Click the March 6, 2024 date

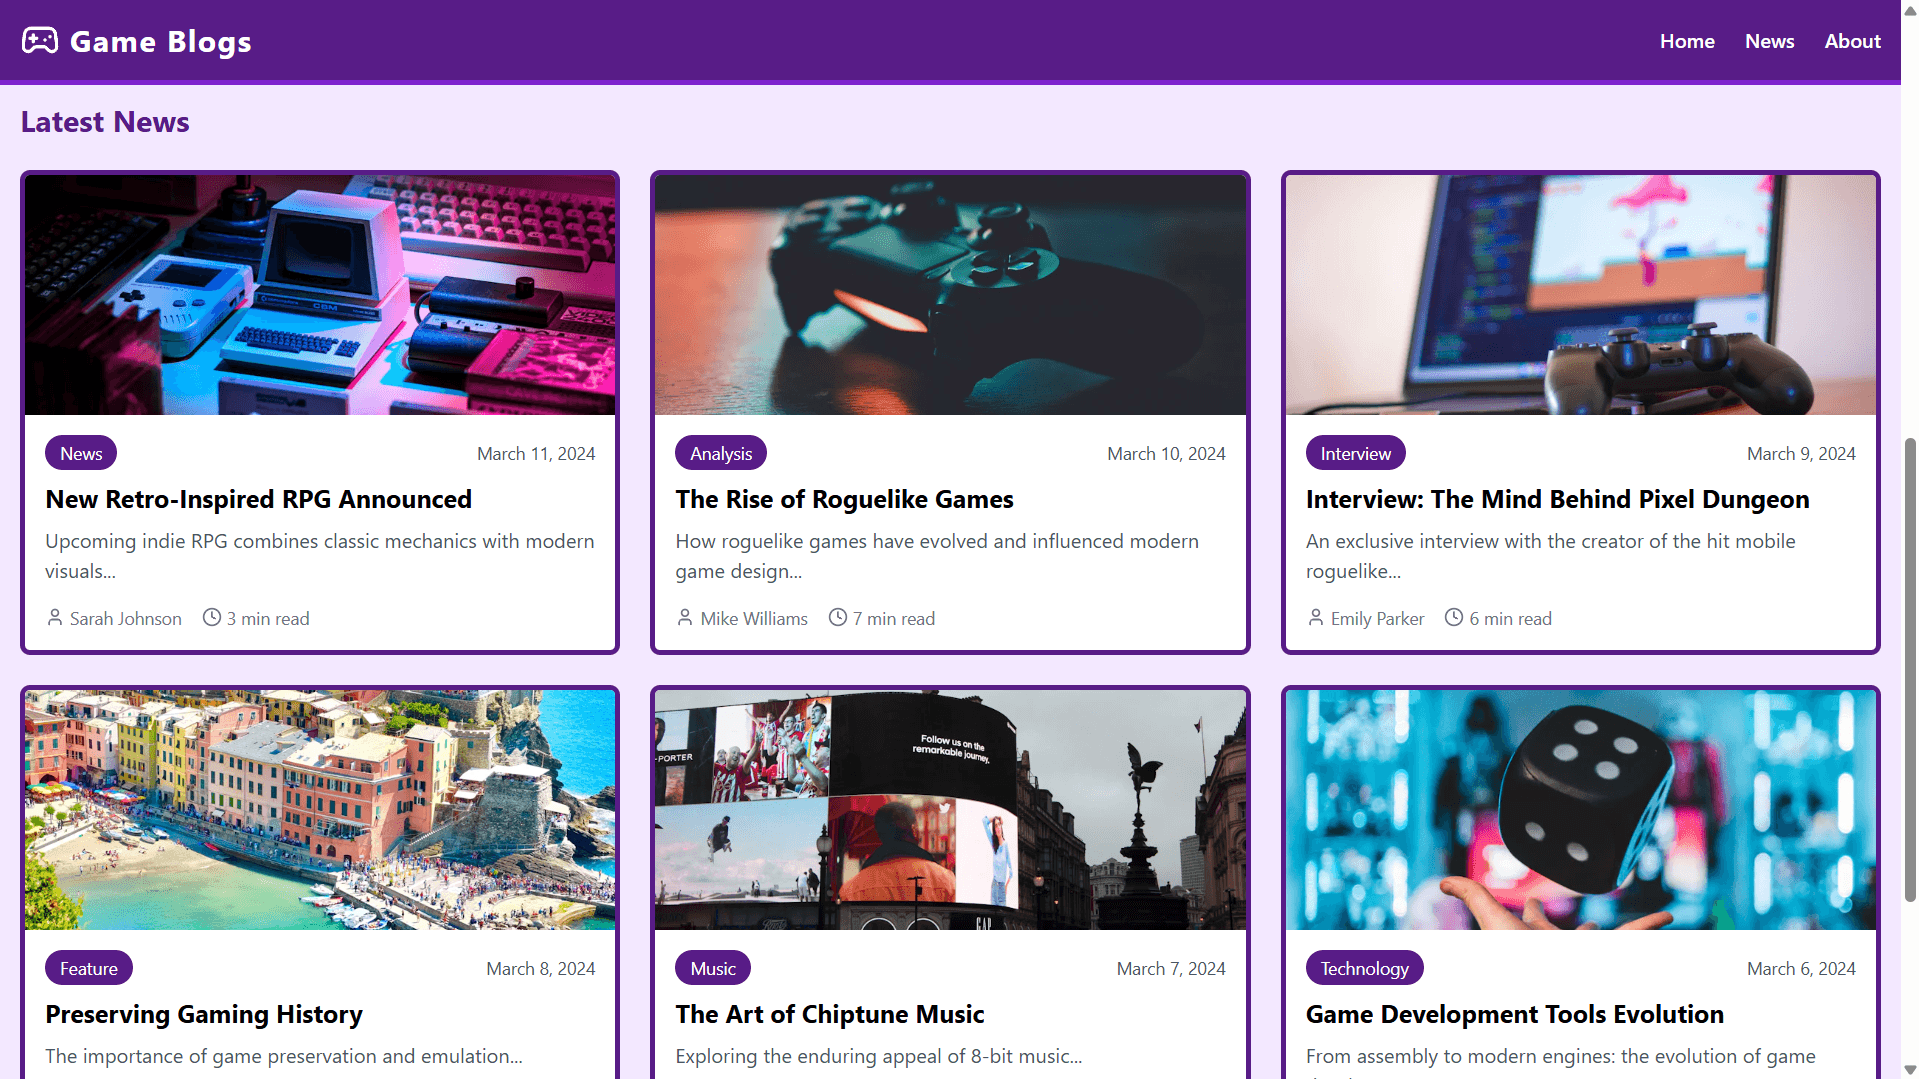(x=1801, y=968)
